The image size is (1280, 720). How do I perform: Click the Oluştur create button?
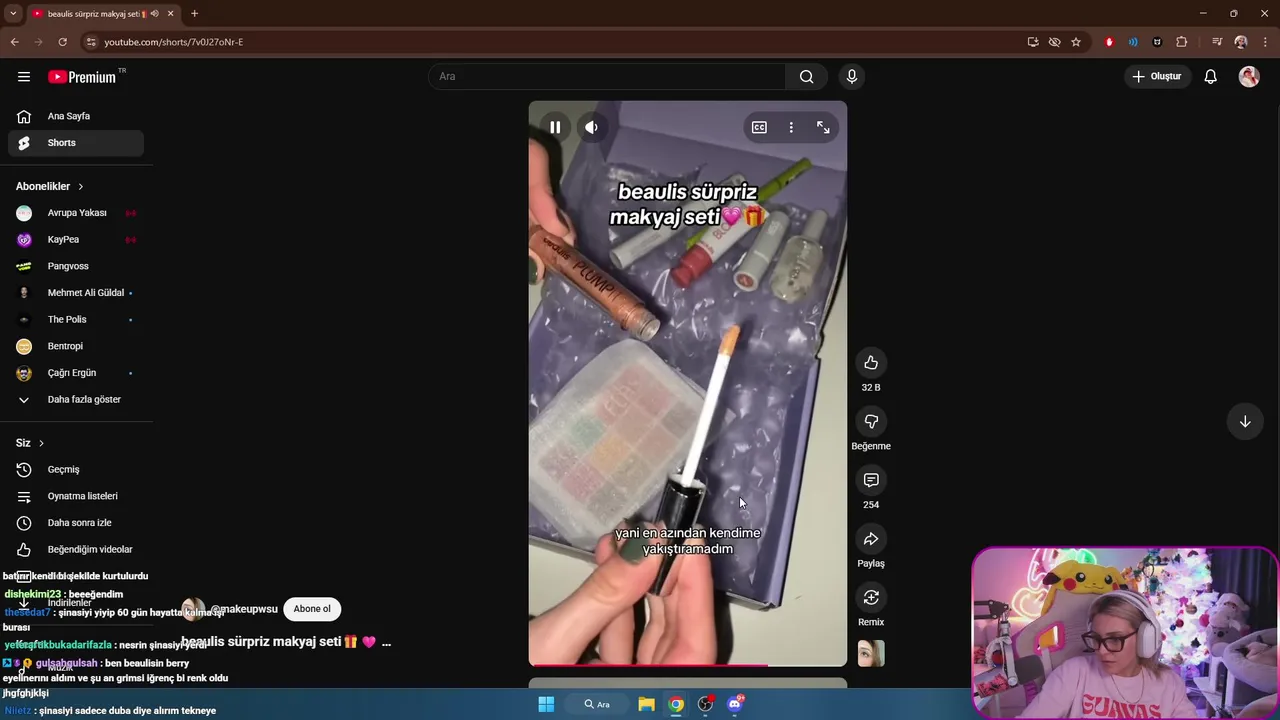point(1157,77)
